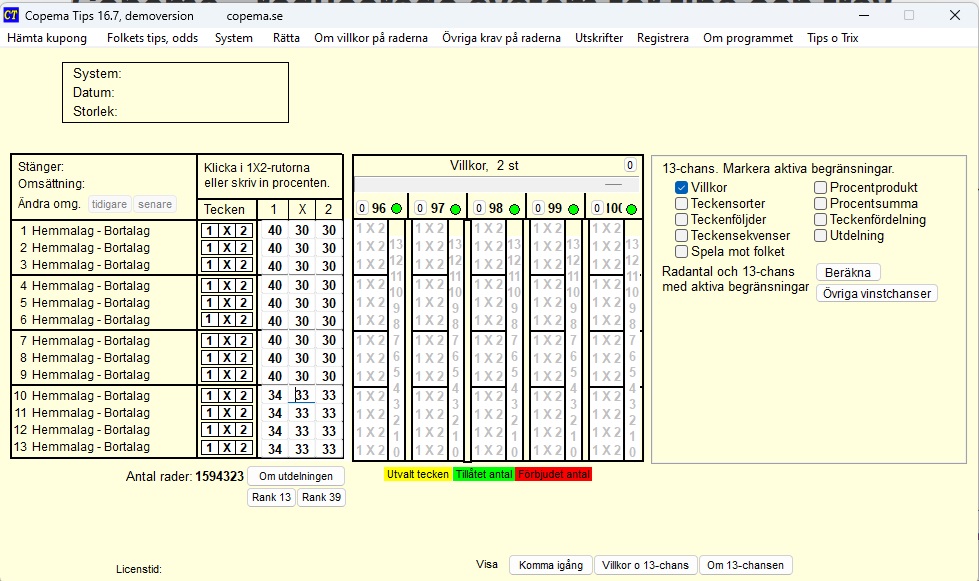Select sign X for match 5

227,303
